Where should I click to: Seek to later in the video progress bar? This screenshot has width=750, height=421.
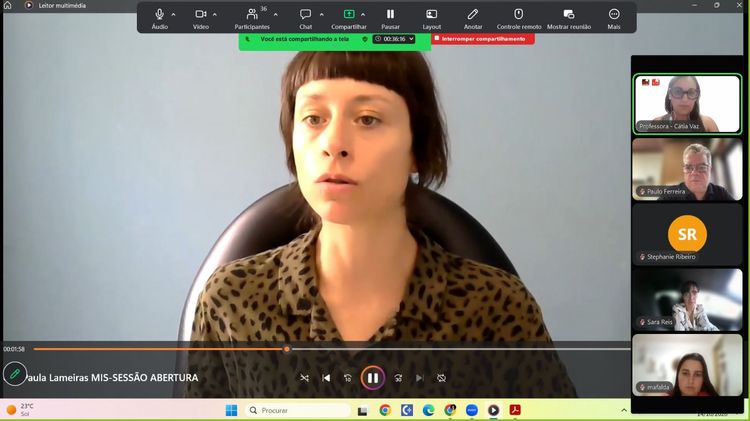tap(459, 349)
